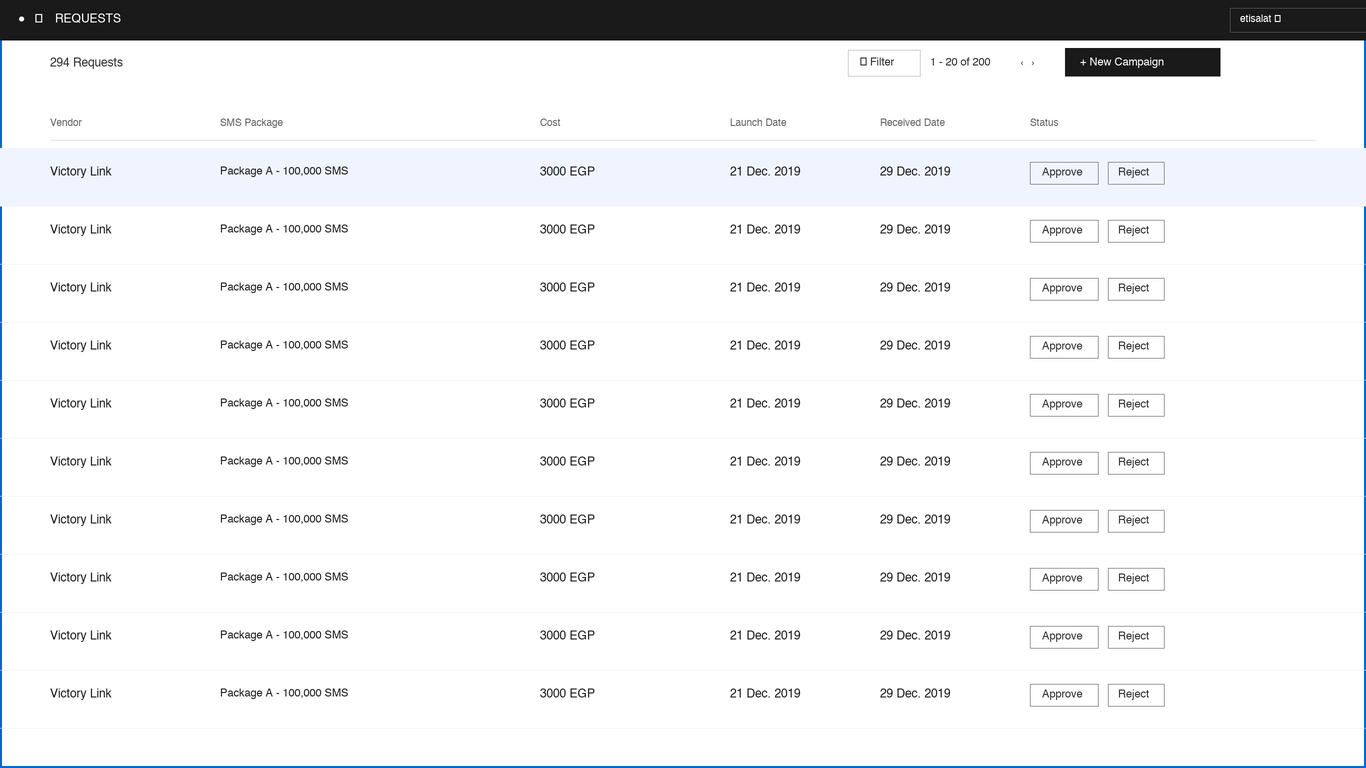Click the Victory Link vendor name
Image resolution: width=1366 pixels, height=768 pixels.
click(80, 171)
